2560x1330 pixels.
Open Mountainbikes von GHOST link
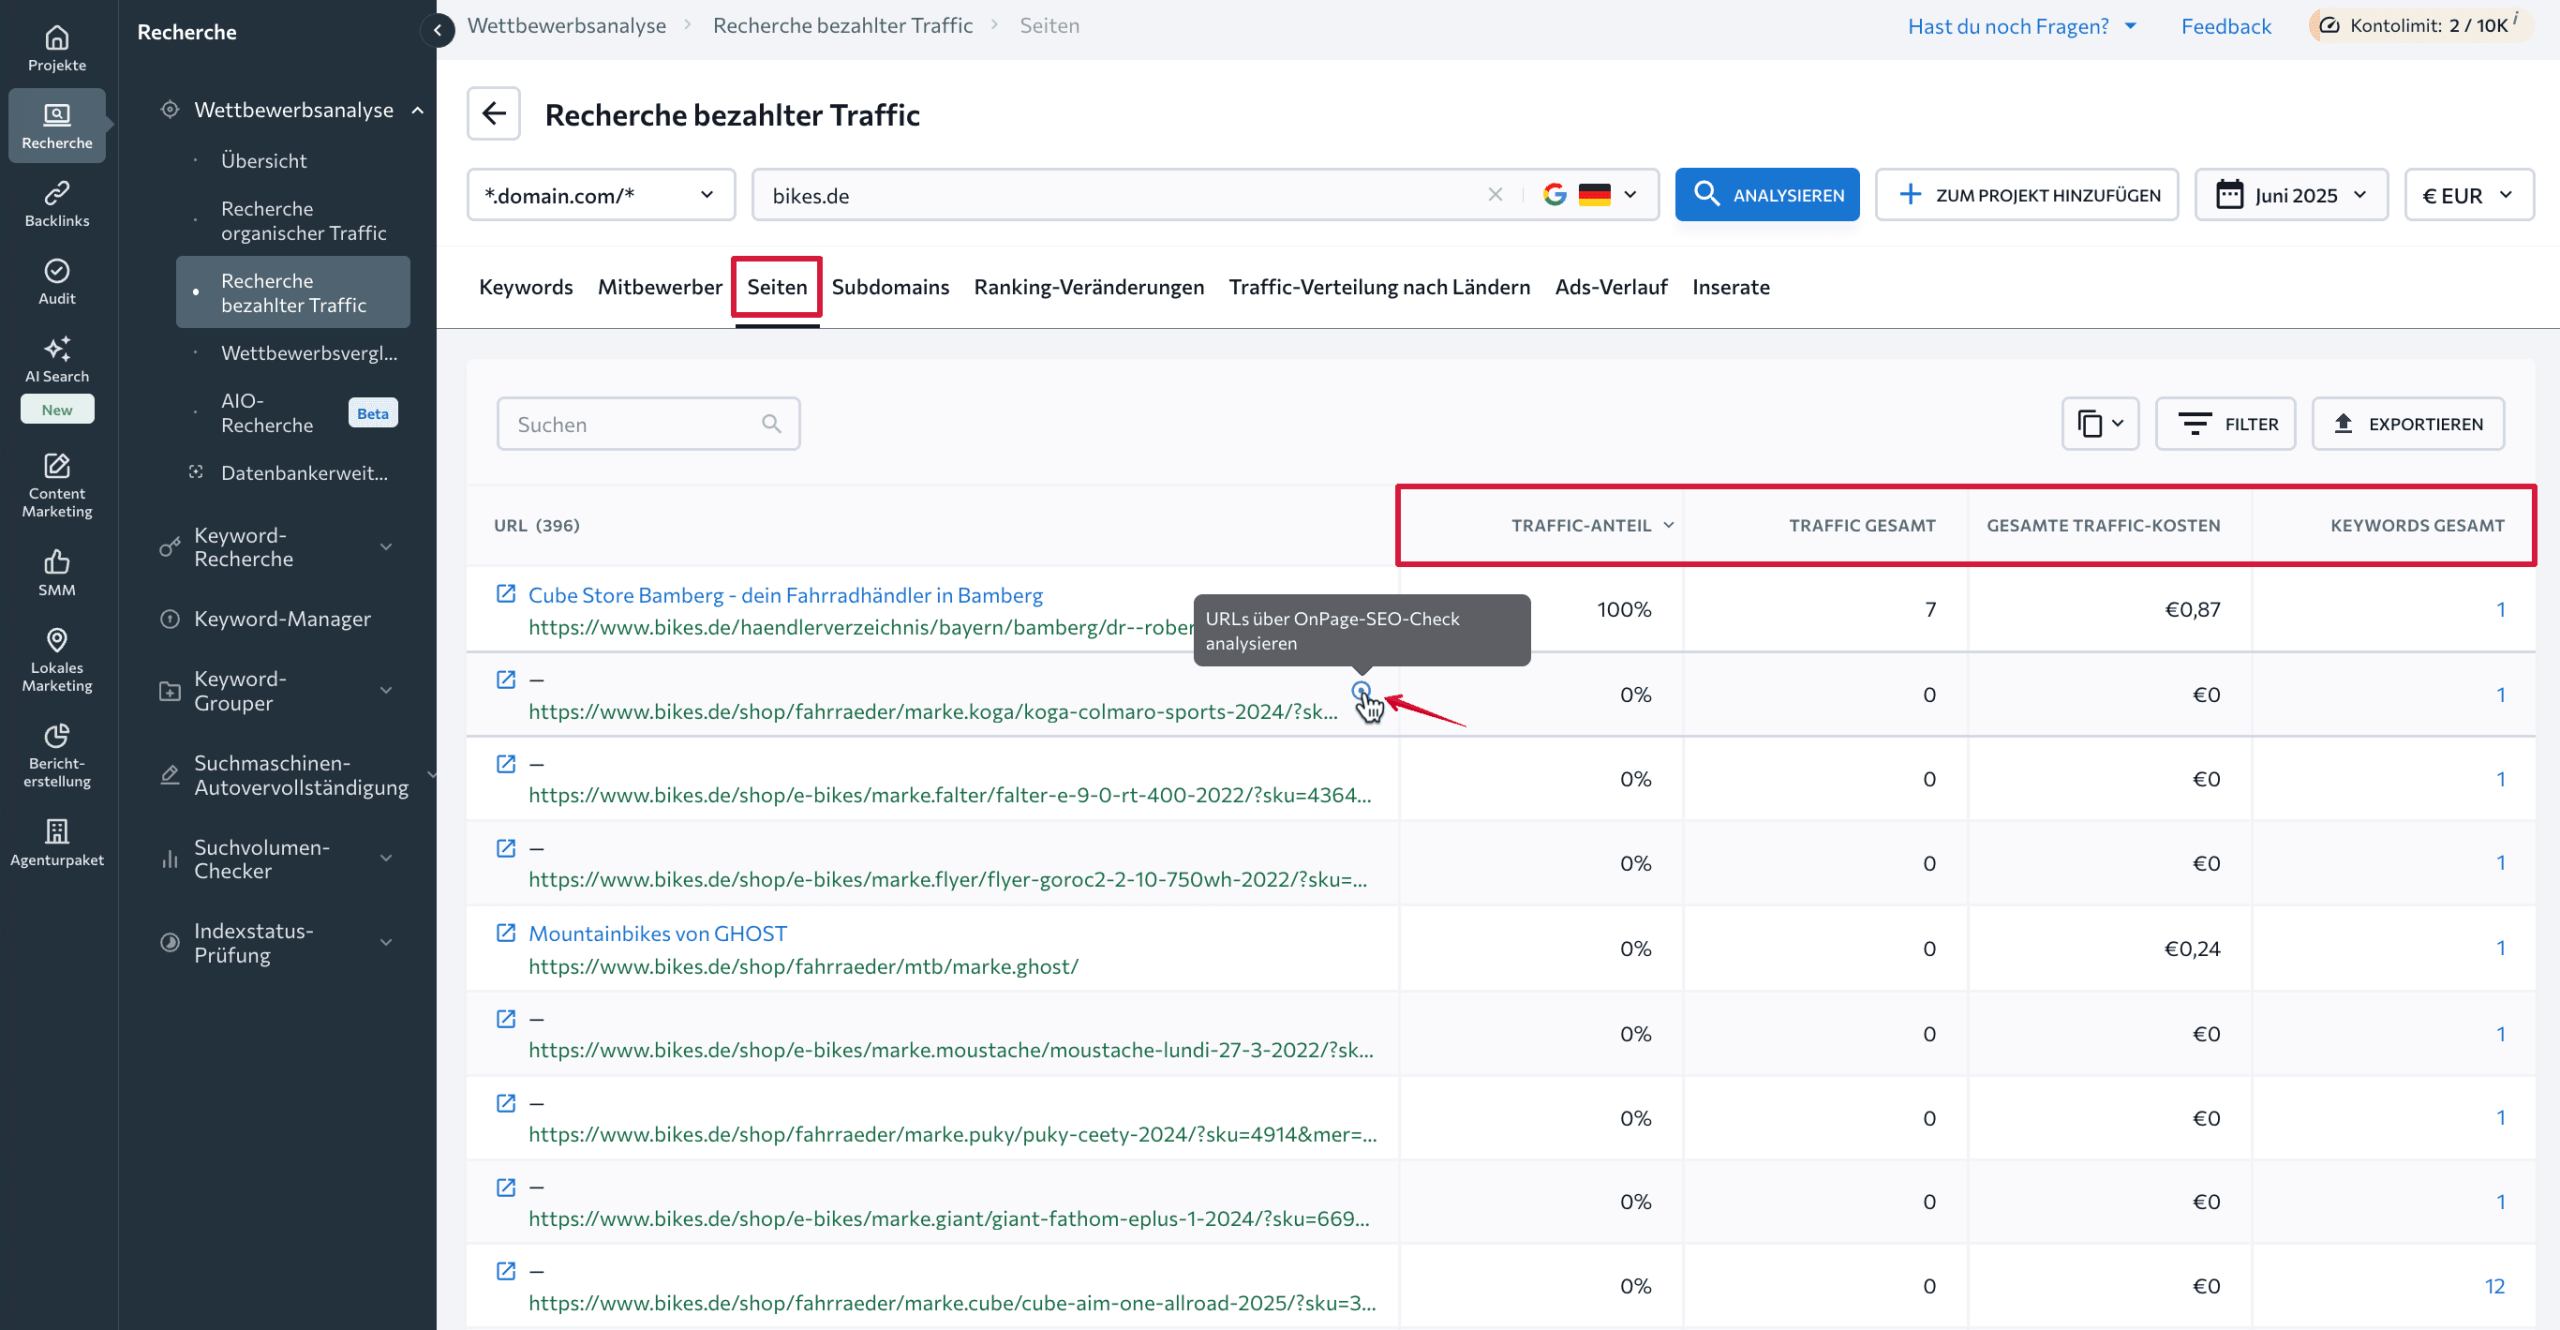(657, 933)
